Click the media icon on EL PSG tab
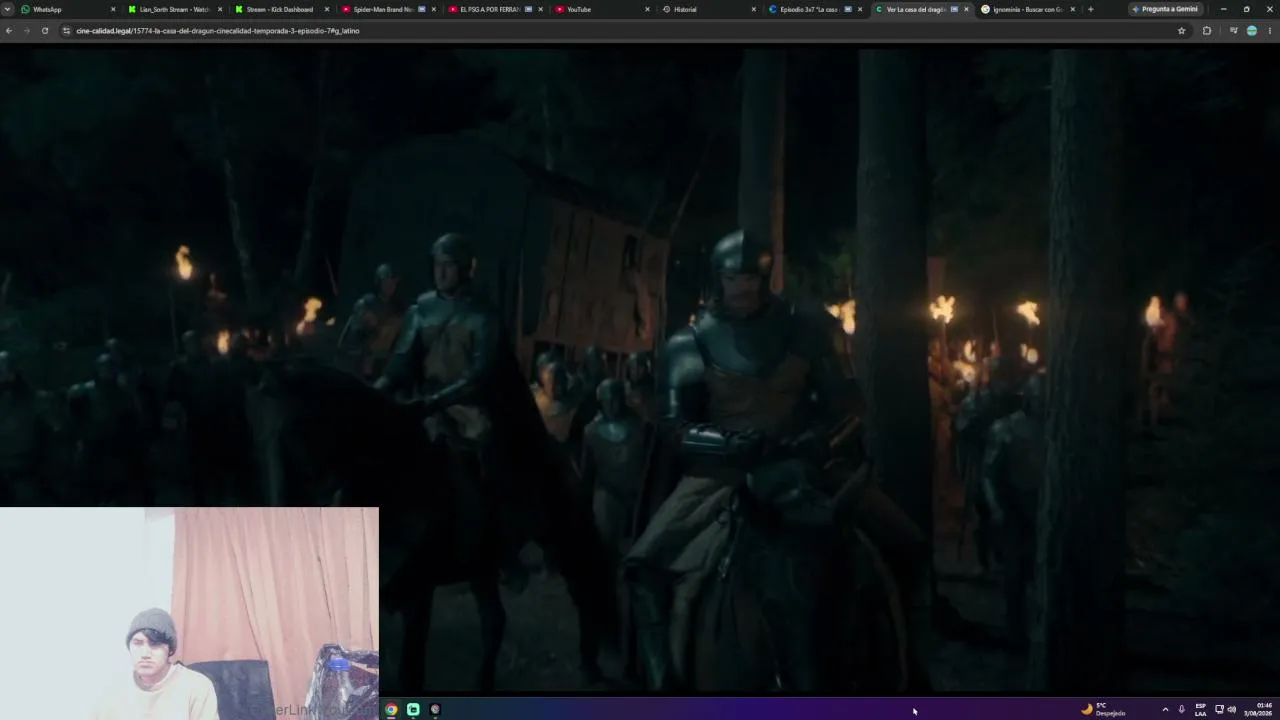This screenshot has width=1280, height=720. (x=528, y=9)
